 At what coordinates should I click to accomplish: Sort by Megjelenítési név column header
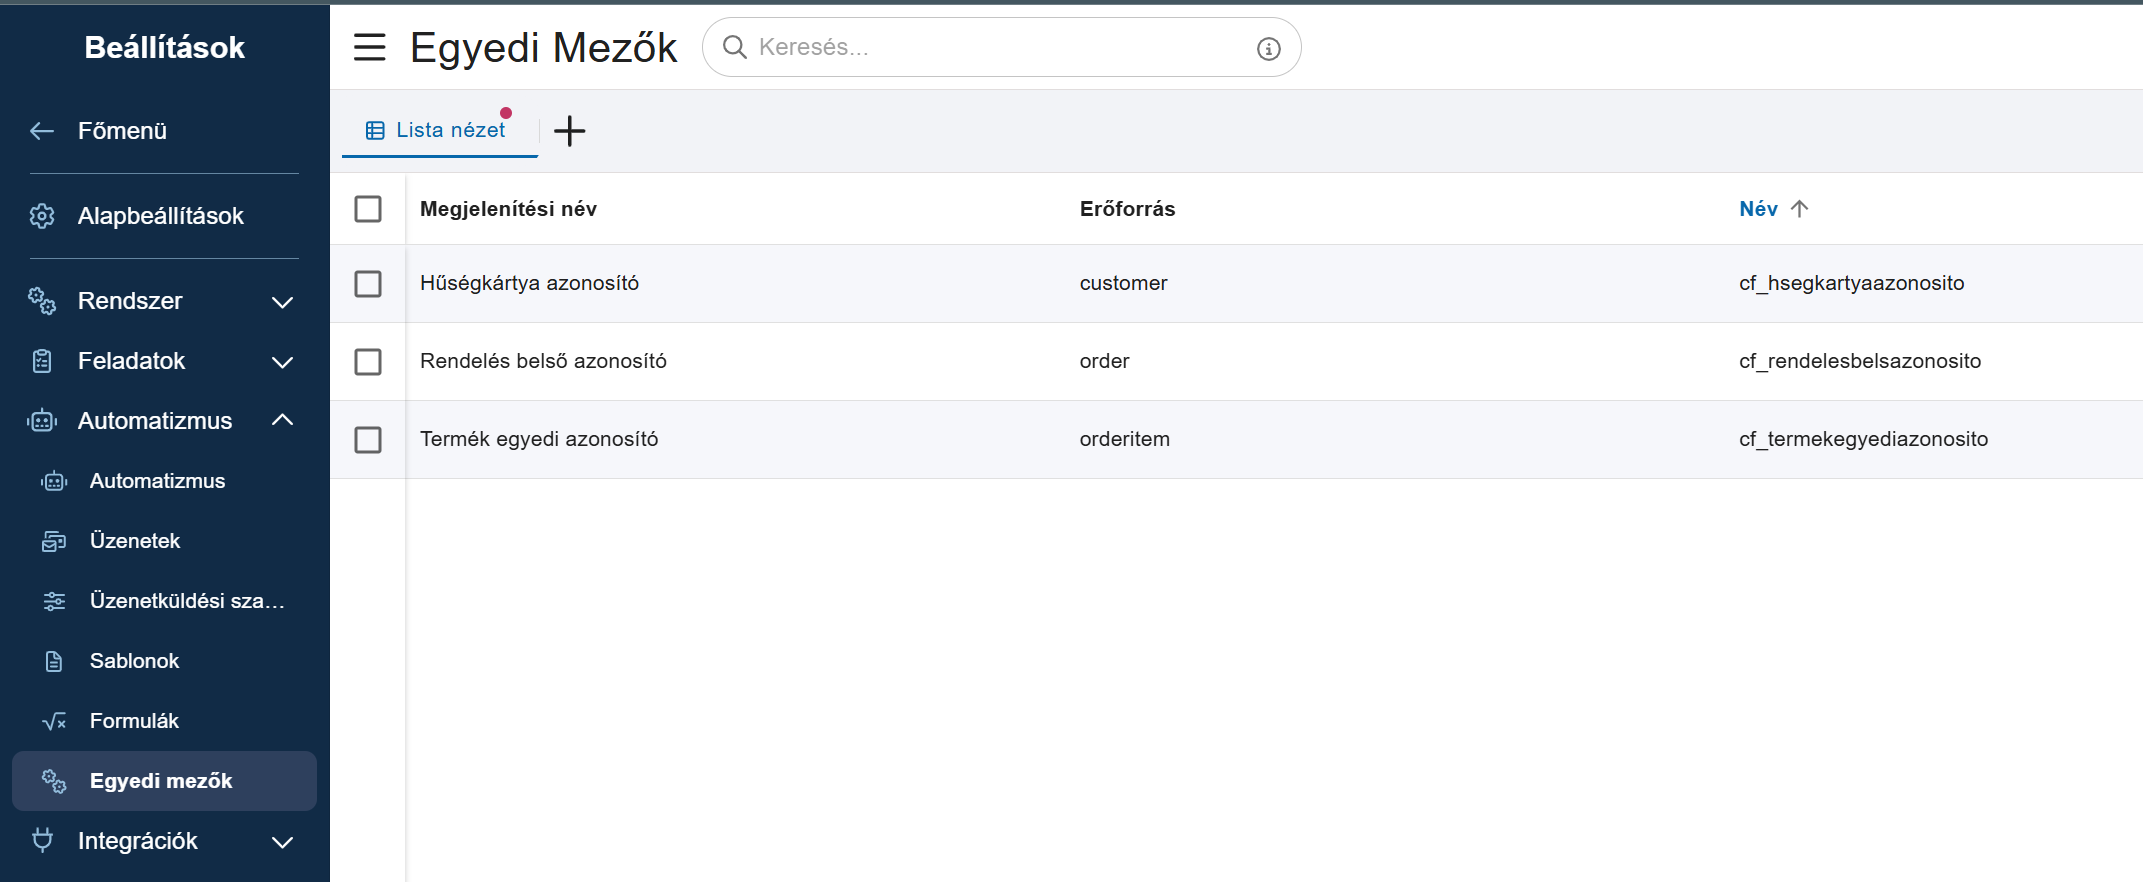tap(508, 209)
